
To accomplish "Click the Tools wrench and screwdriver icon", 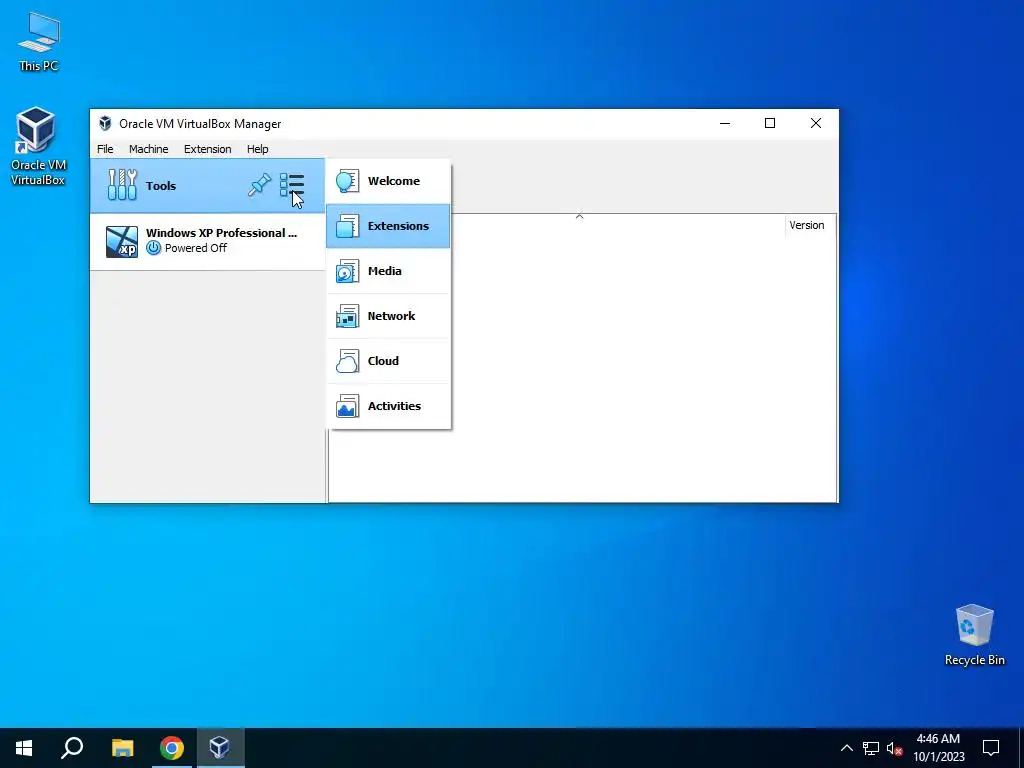I will pyautogui.click(x=122, y=185).
